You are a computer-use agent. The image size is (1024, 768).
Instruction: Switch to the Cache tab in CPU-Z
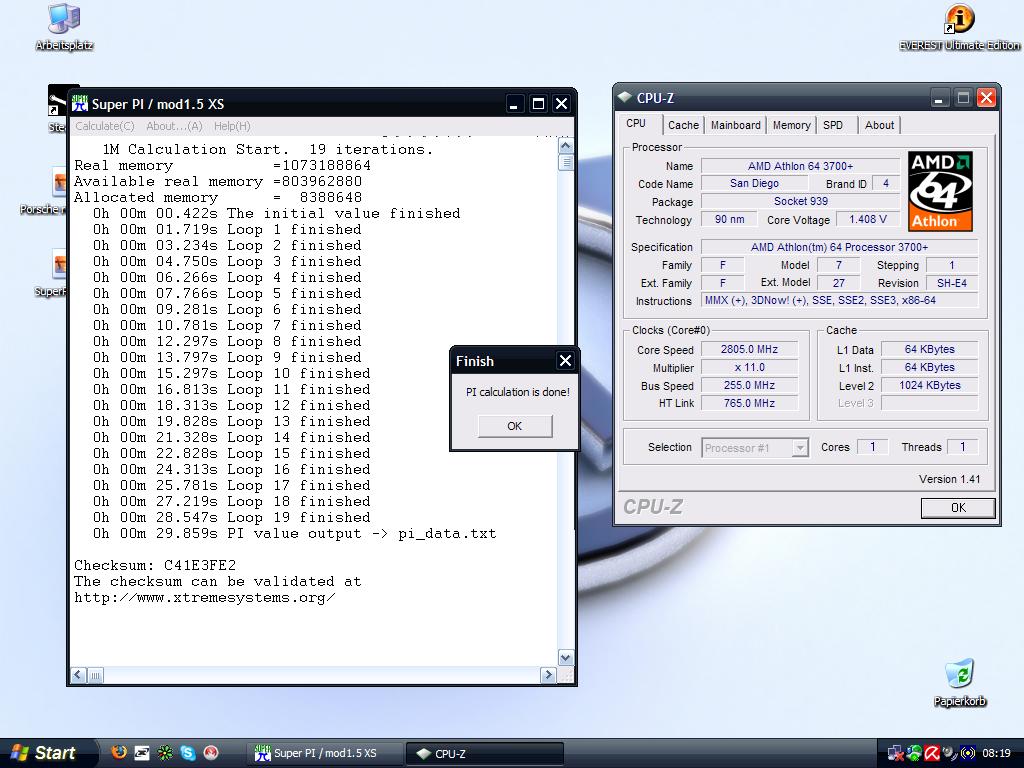683,125
